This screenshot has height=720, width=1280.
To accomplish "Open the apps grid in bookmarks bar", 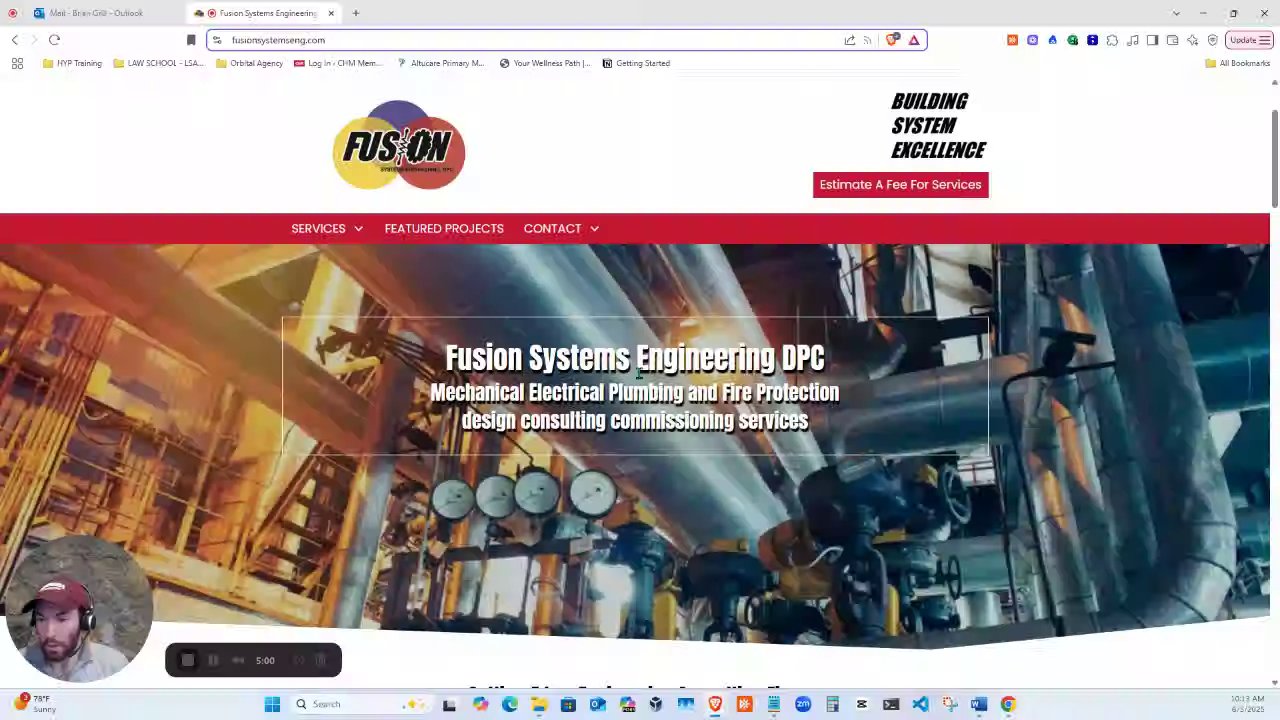I will coord(17,63).
